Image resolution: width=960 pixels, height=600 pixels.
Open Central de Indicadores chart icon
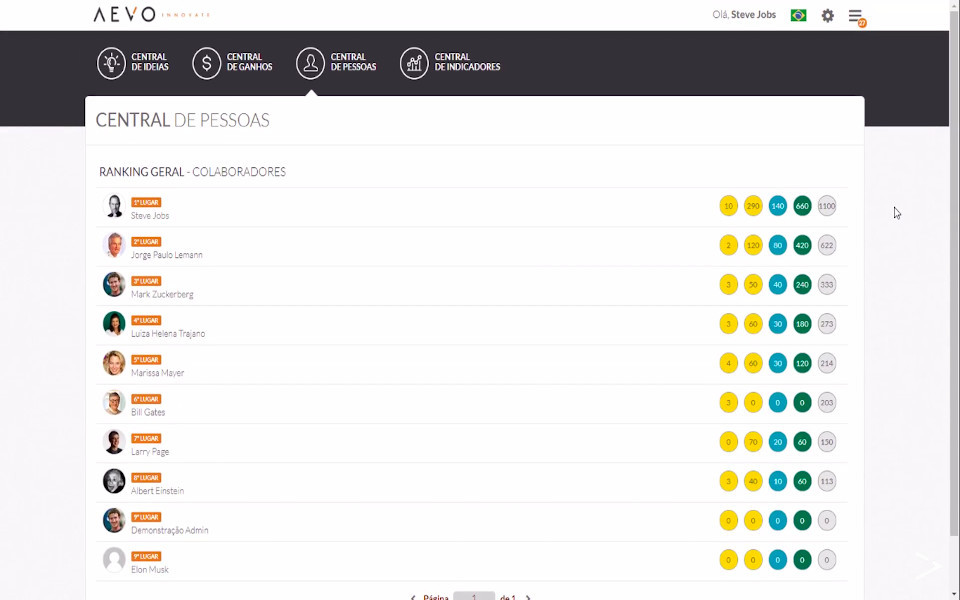coord(414,62)
